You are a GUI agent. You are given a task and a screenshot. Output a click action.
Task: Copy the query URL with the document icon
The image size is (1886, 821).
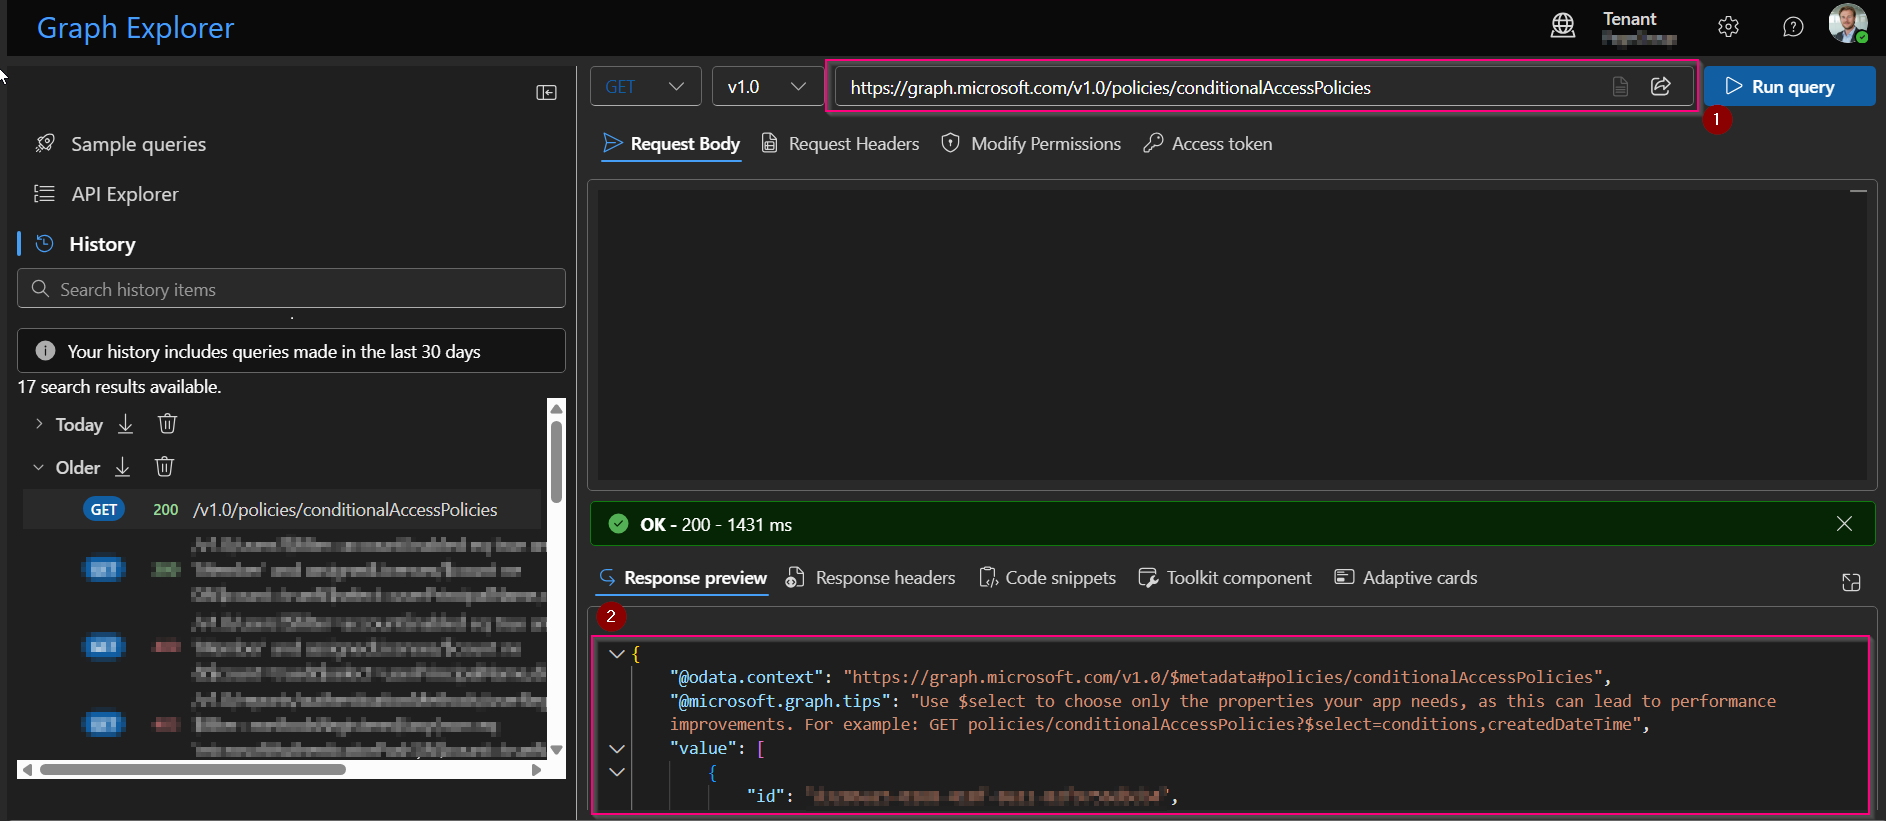pos(1621,87)
